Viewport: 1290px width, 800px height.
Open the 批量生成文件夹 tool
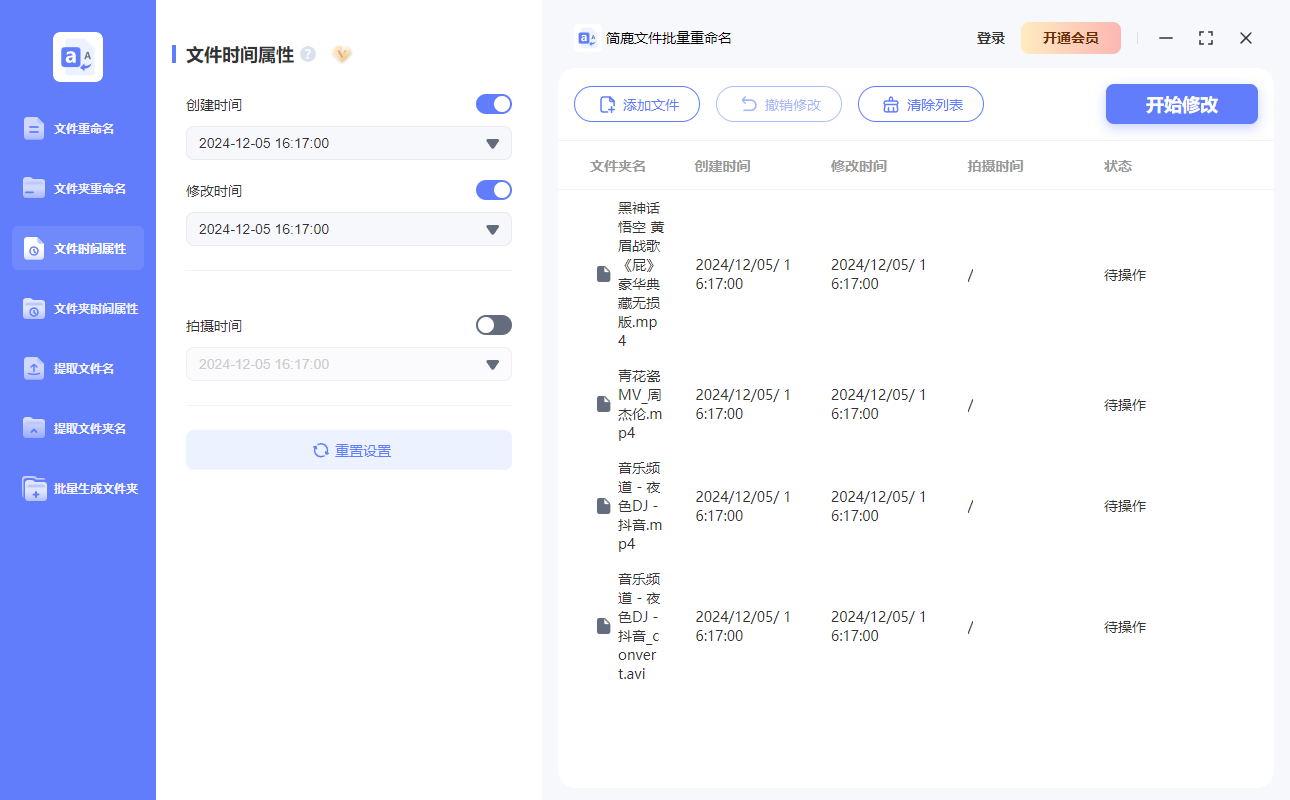77,488
